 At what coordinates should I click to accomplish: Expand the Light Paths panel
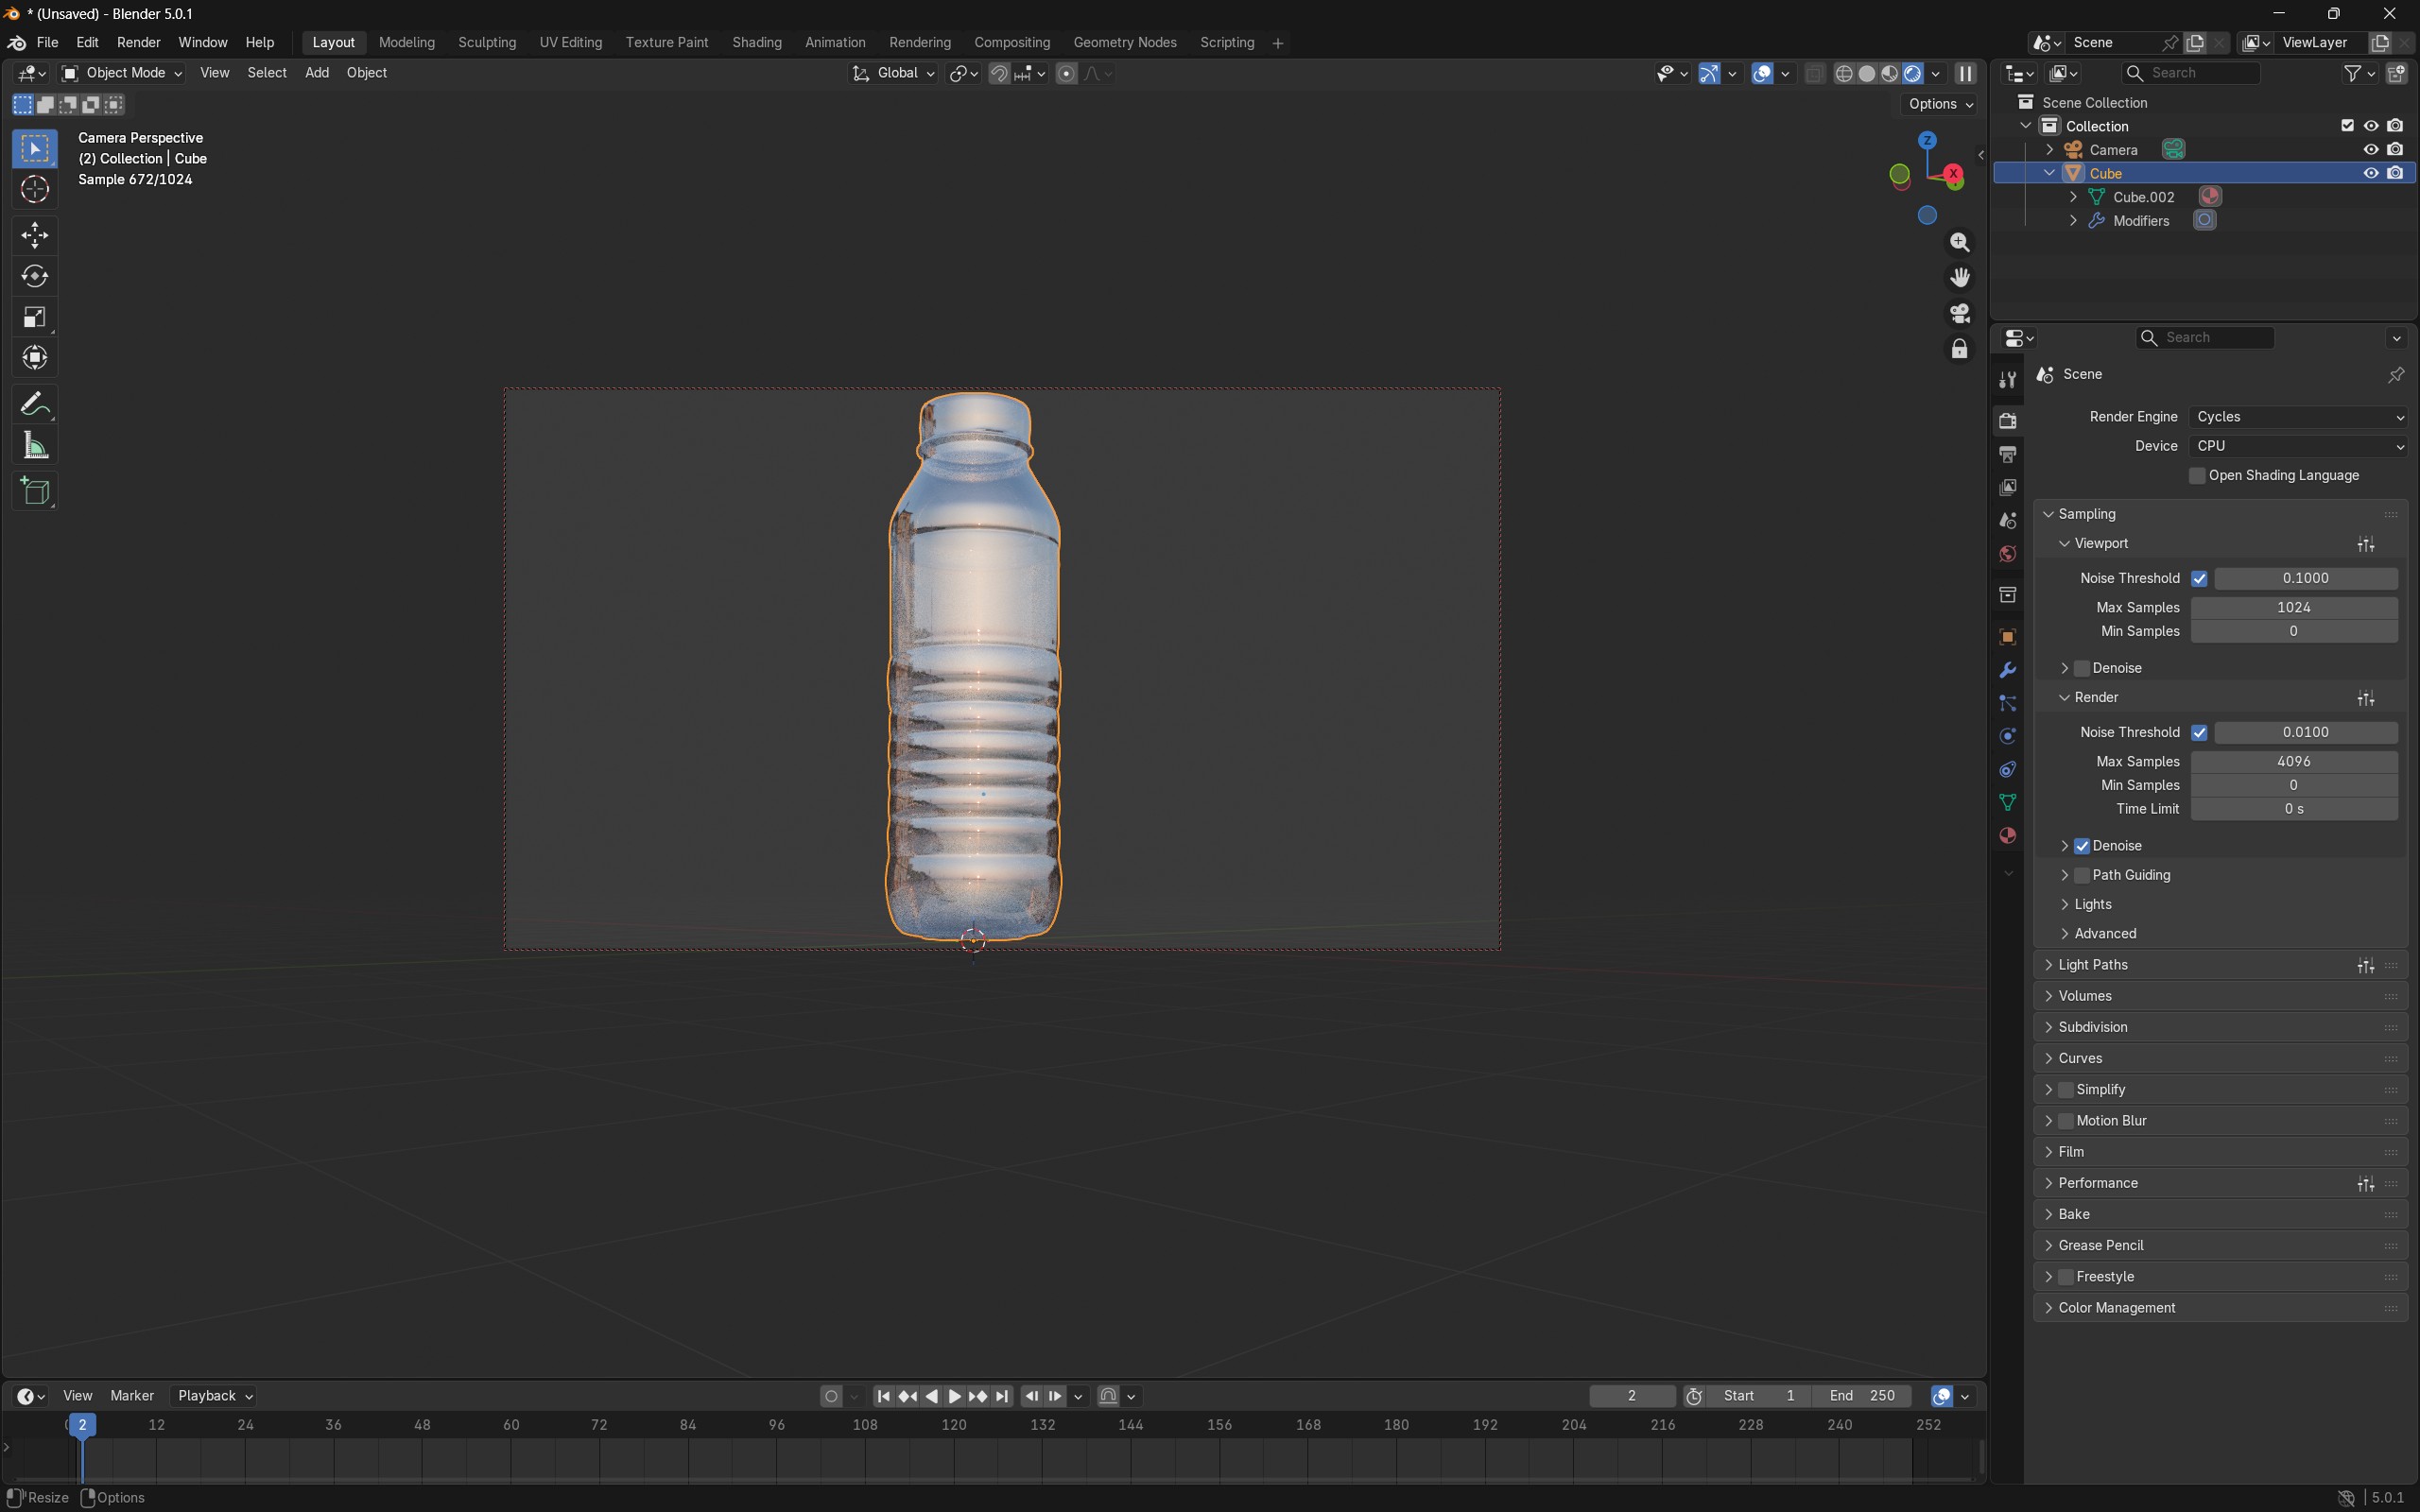click(x=2092, y=965)
